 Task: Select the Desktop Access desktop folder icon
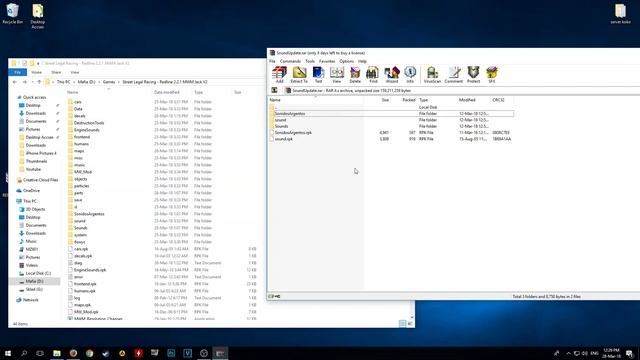click(x=38, y=16)
